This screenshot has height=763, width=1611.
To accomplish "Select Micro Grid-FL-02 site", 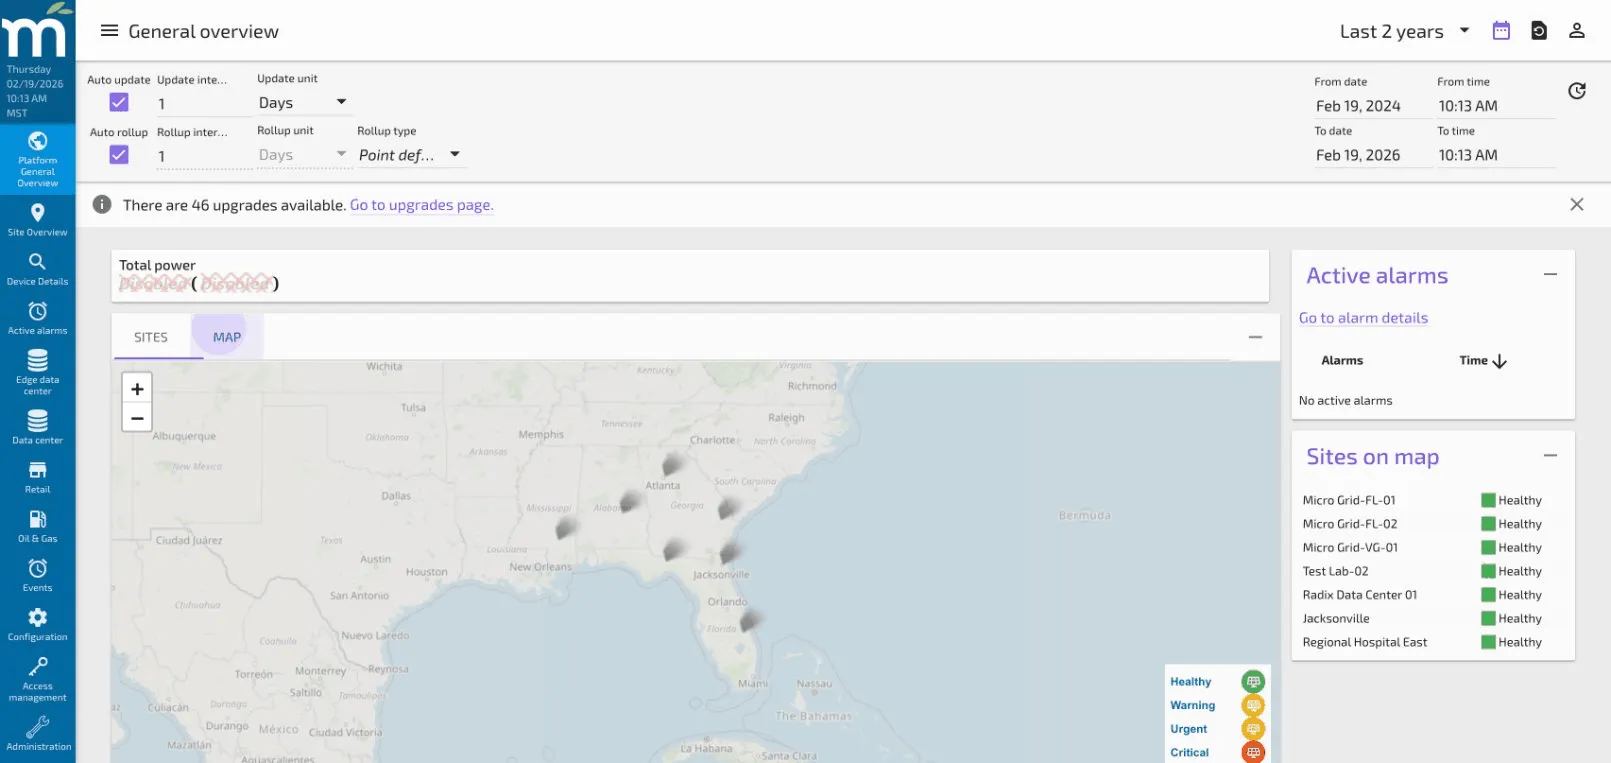I will coord(1350,524).
